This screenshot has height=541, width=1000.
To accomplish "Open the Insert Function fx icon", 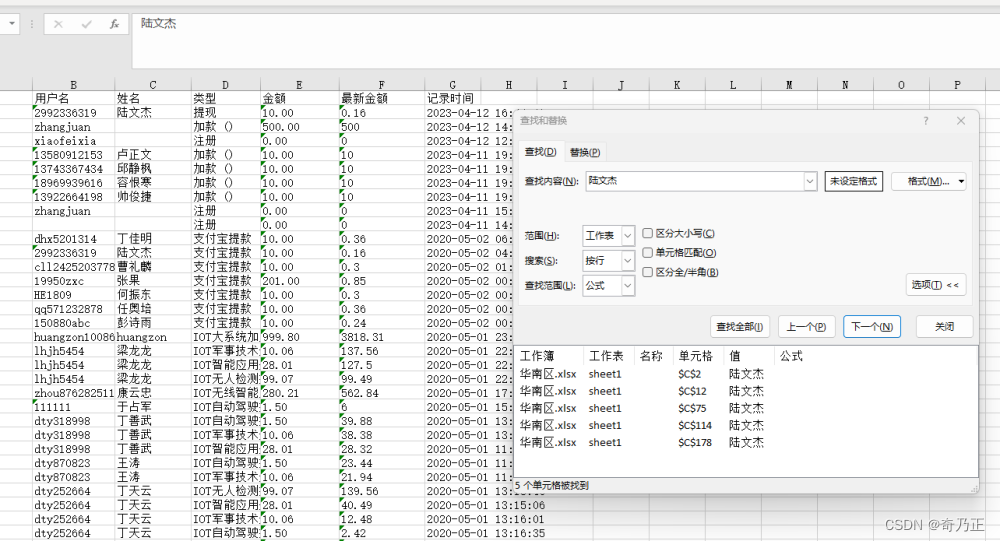I will (x=114, y=24).
